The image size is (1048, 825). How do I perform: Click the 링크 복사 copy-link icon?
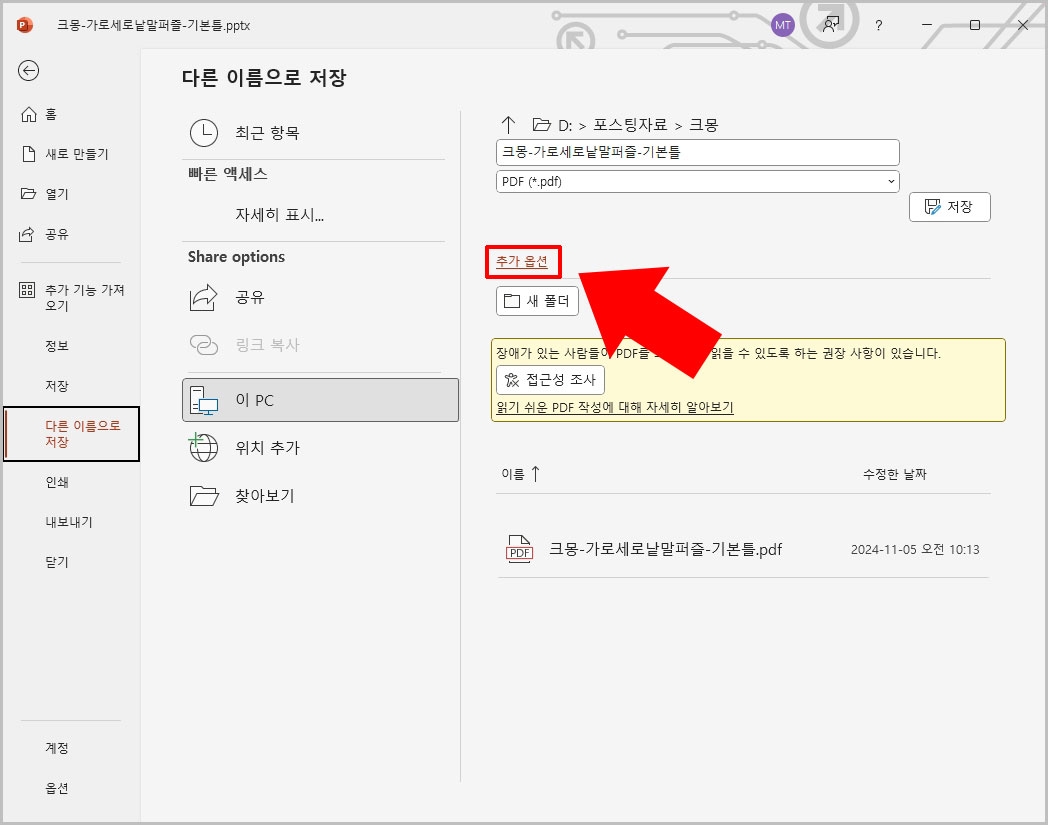click(x=204, y=344)
